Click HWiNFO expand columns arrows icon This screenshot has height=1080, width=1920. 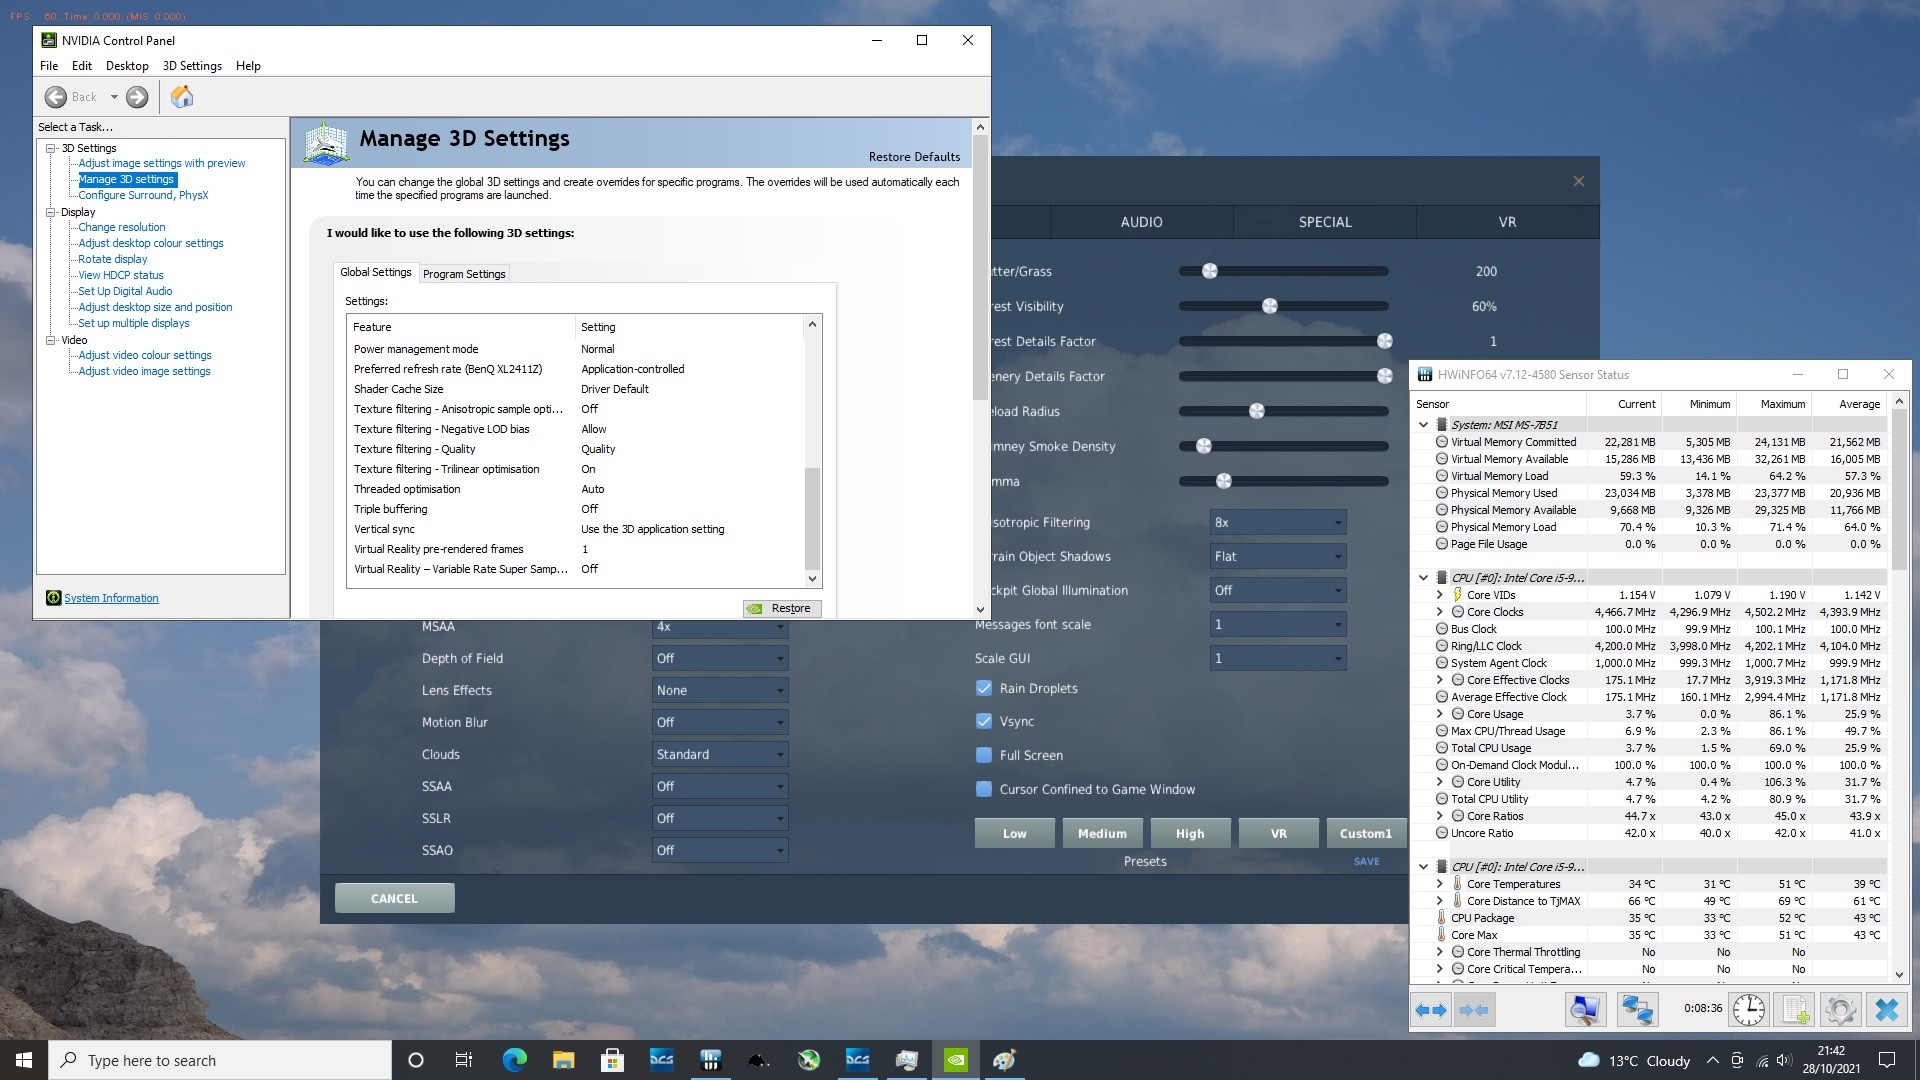coord(1431,1009)
